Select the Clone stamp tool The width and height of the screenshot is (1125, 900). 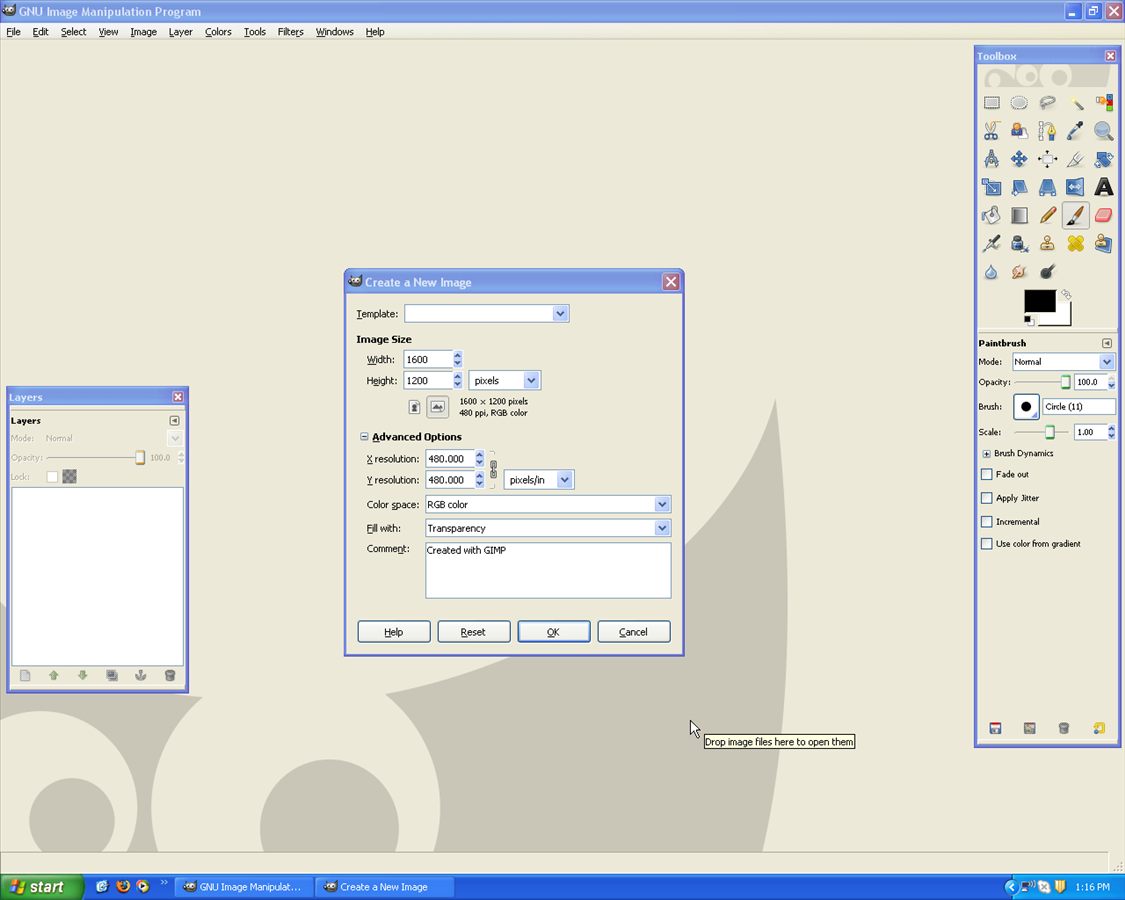1047,243
